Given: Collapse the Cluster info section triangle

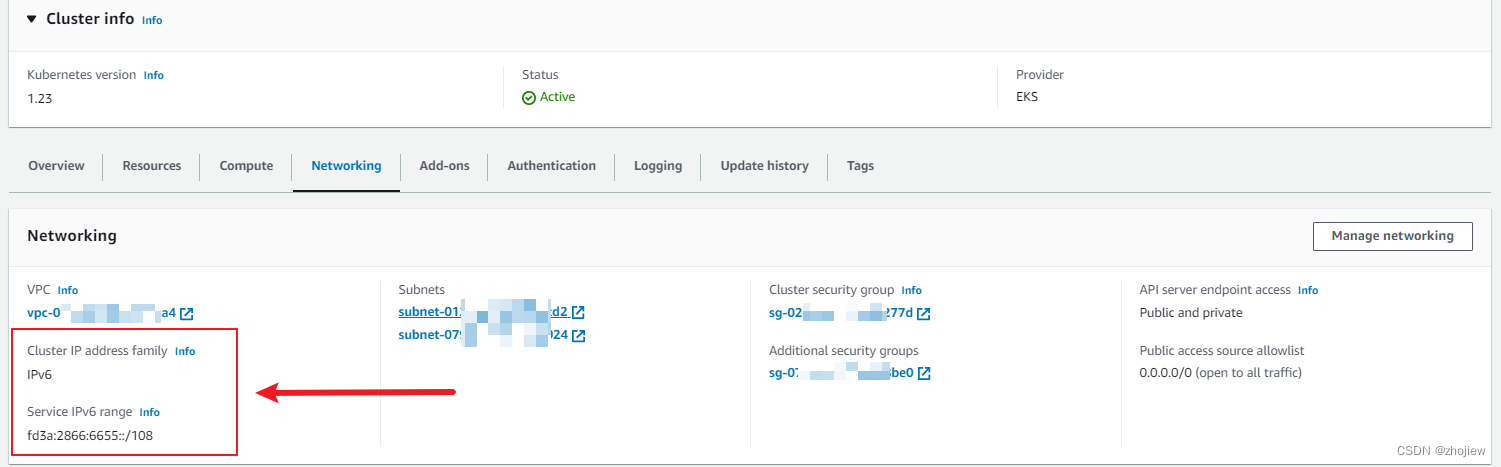Looking at the screenshot, I should coord(32,19).
